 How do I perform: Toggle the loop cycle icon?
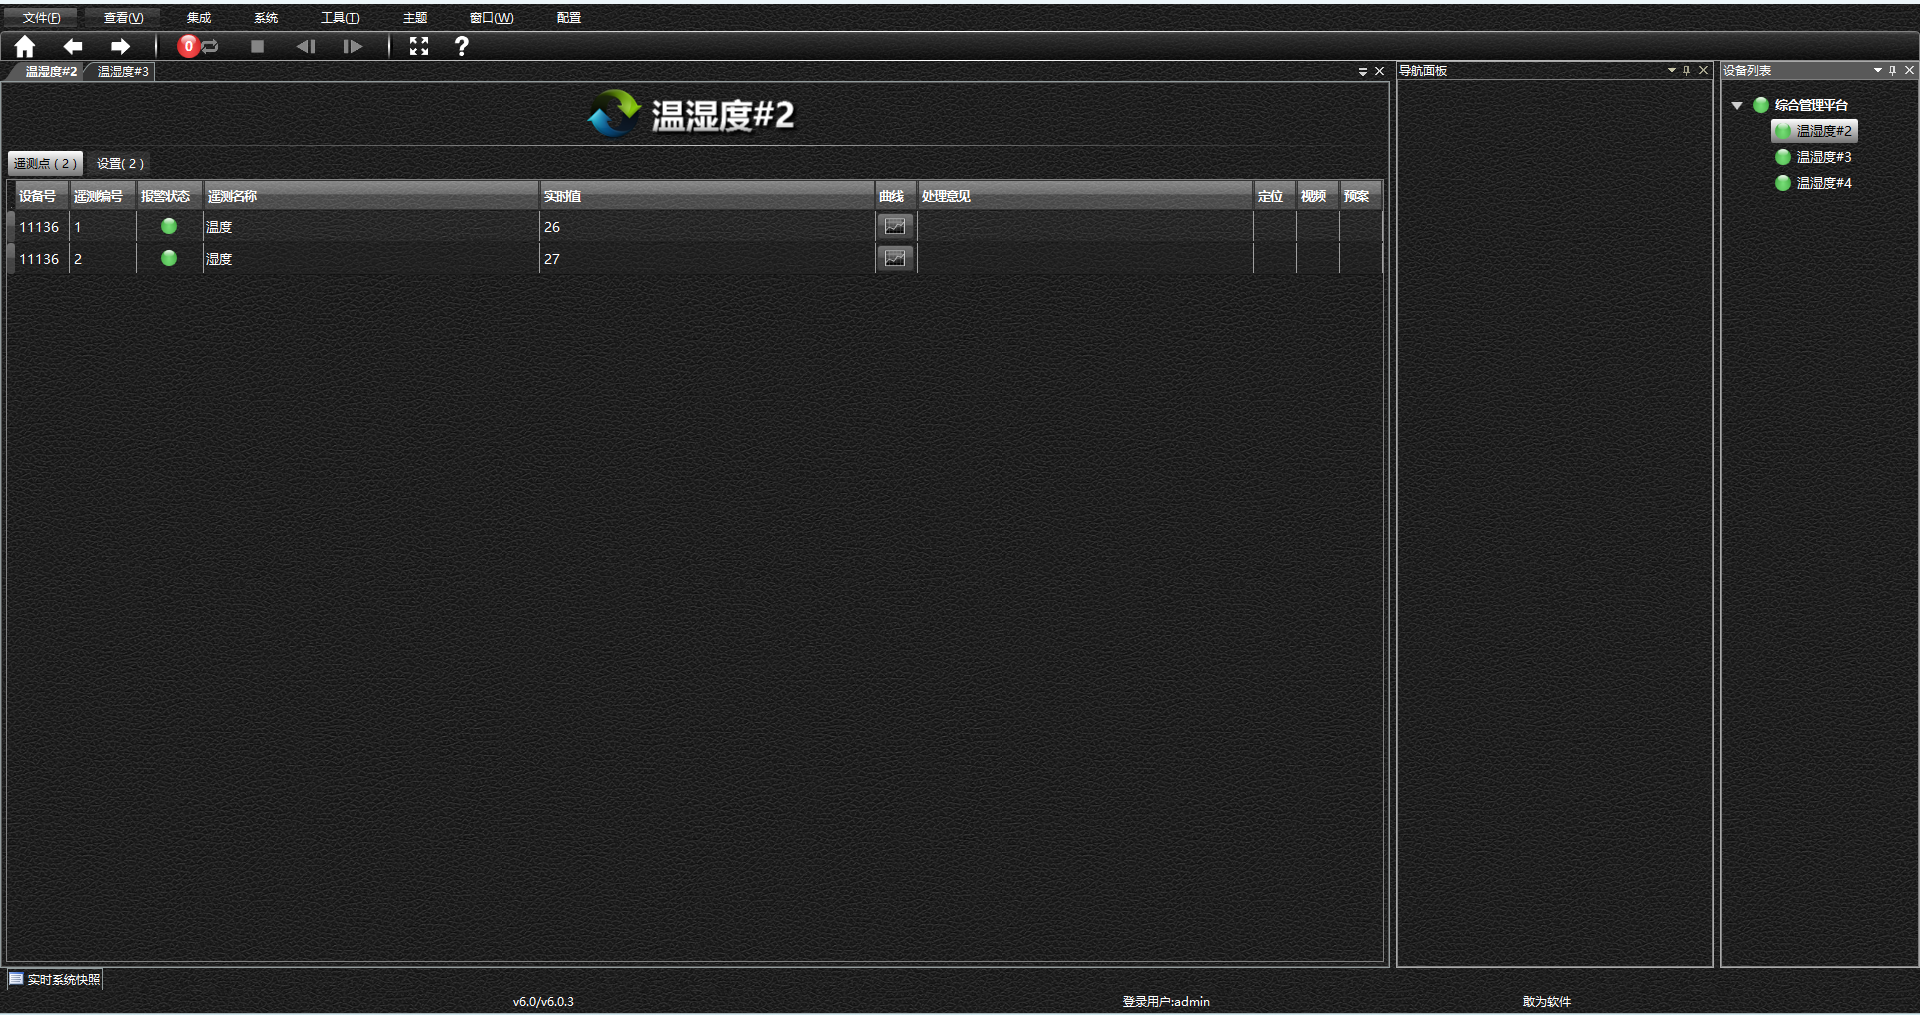click(211, 46)
